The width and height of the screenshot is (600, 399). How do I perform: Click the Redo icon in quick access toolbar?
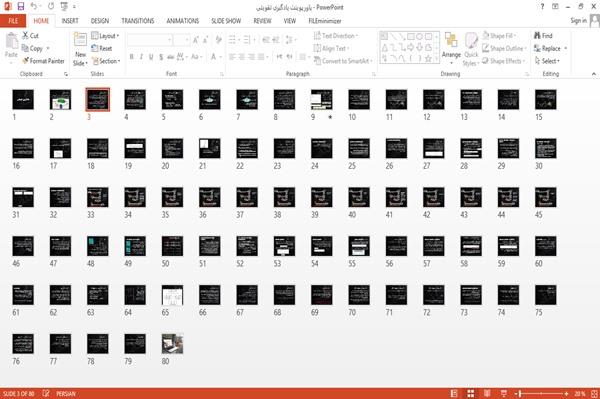point(51,7)
